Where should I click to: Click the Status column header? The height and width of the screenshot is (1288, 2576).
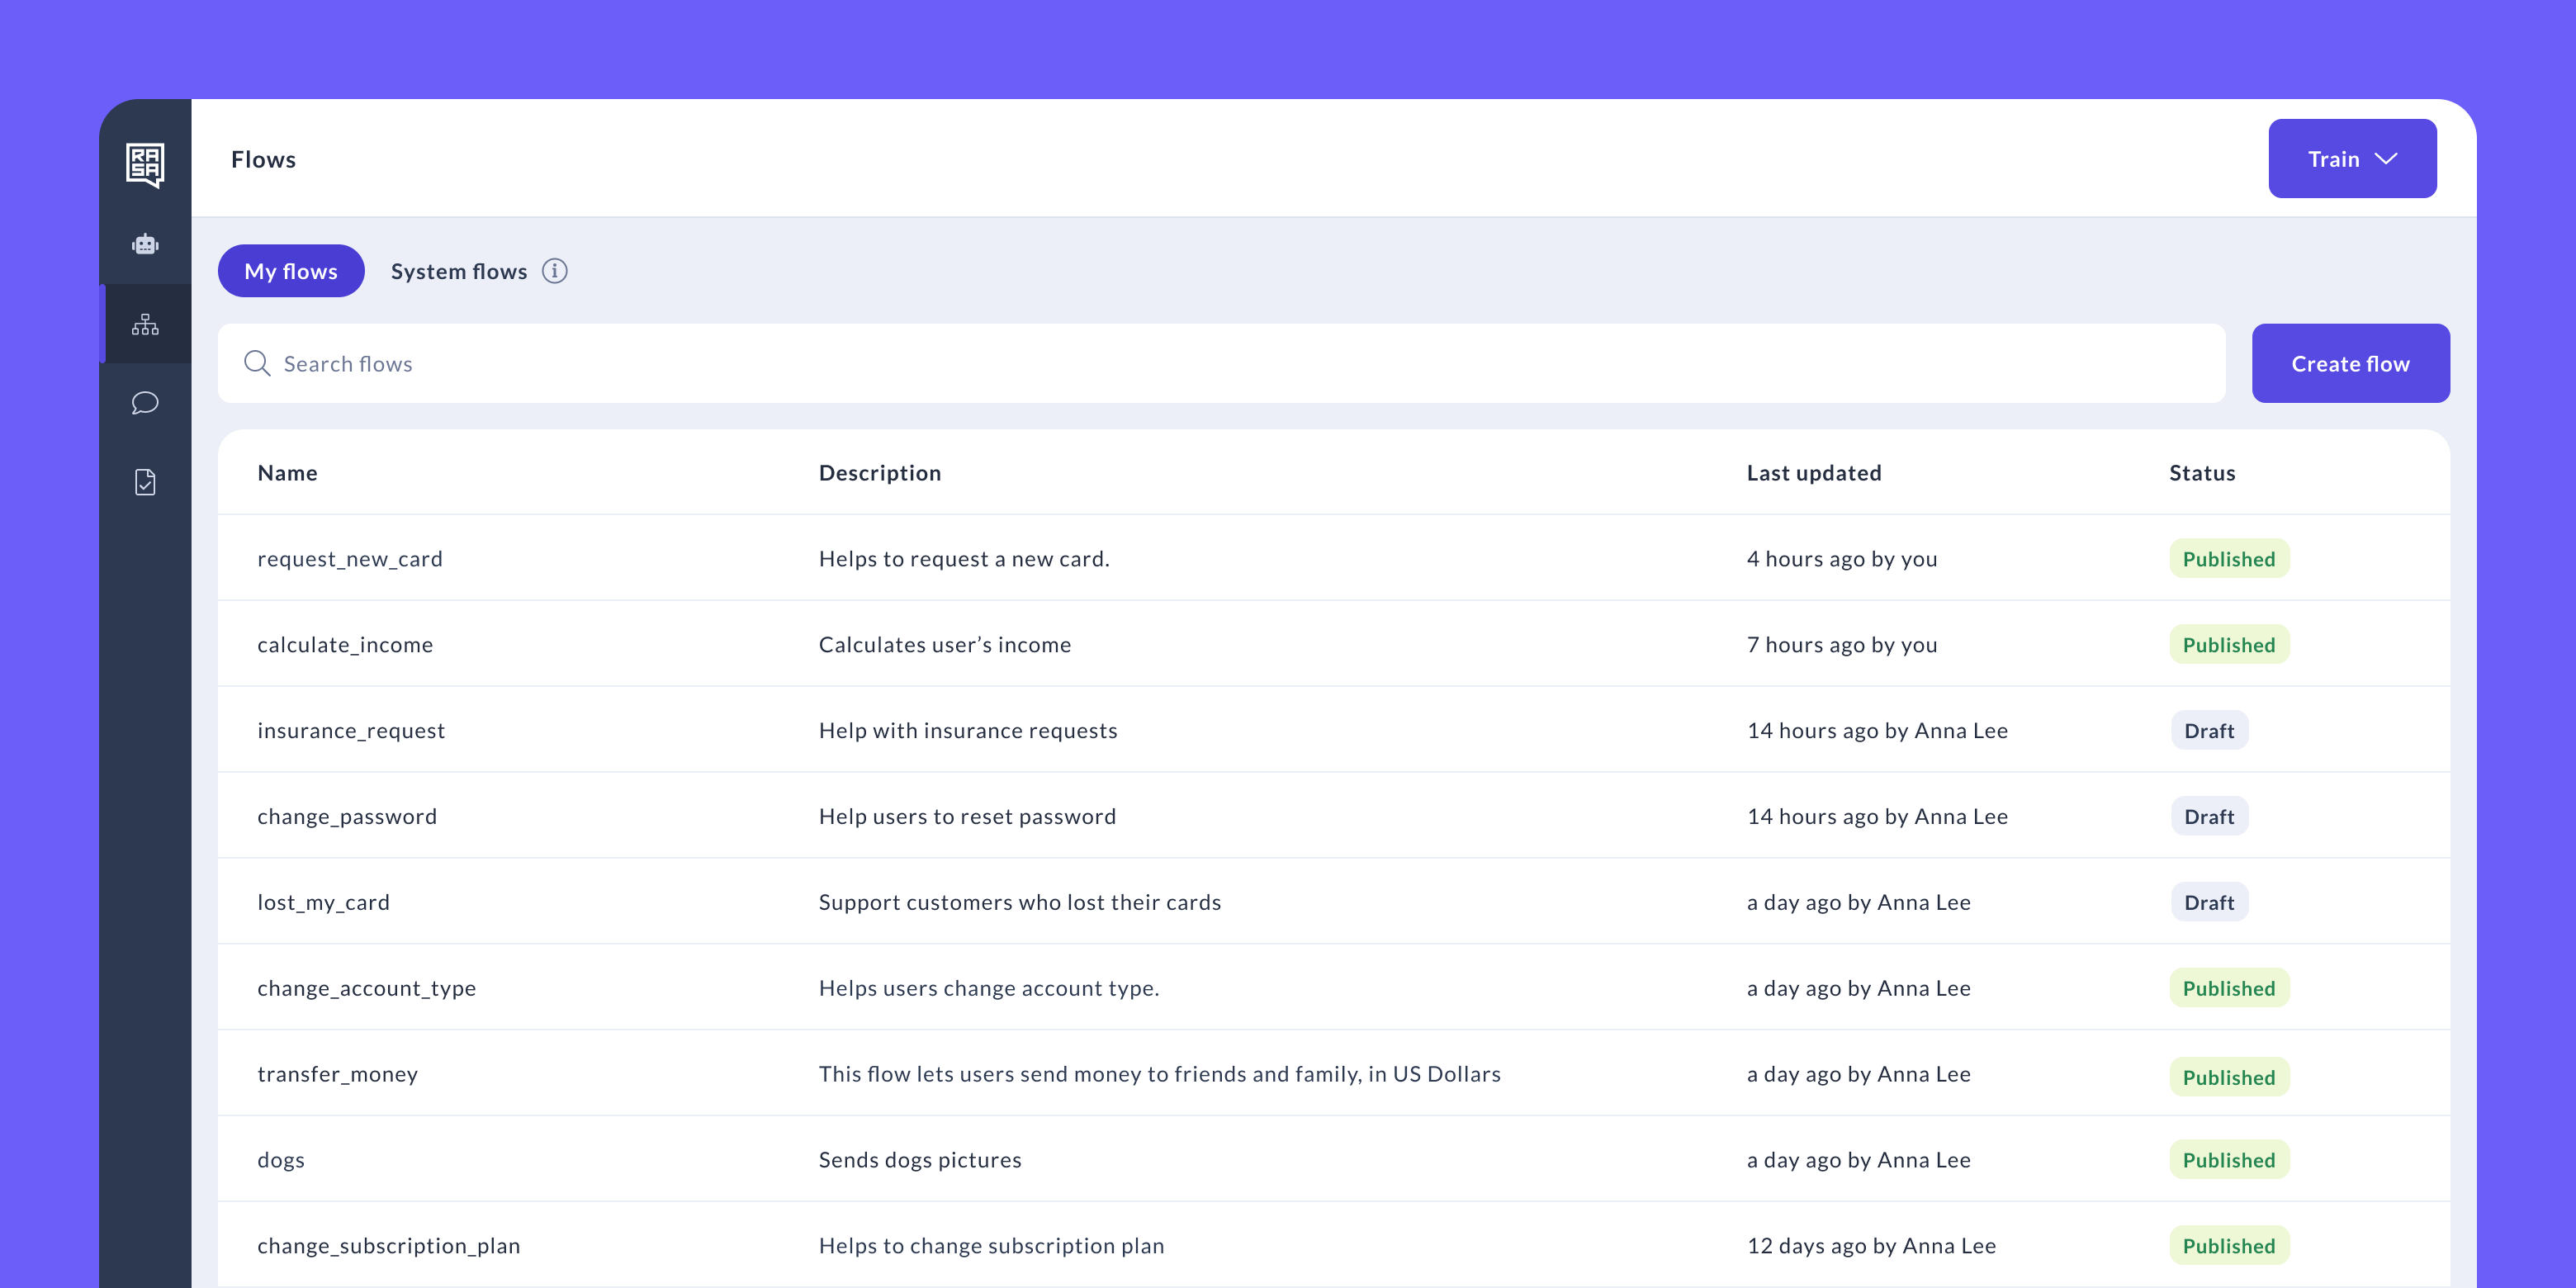tap(2201, 473)
